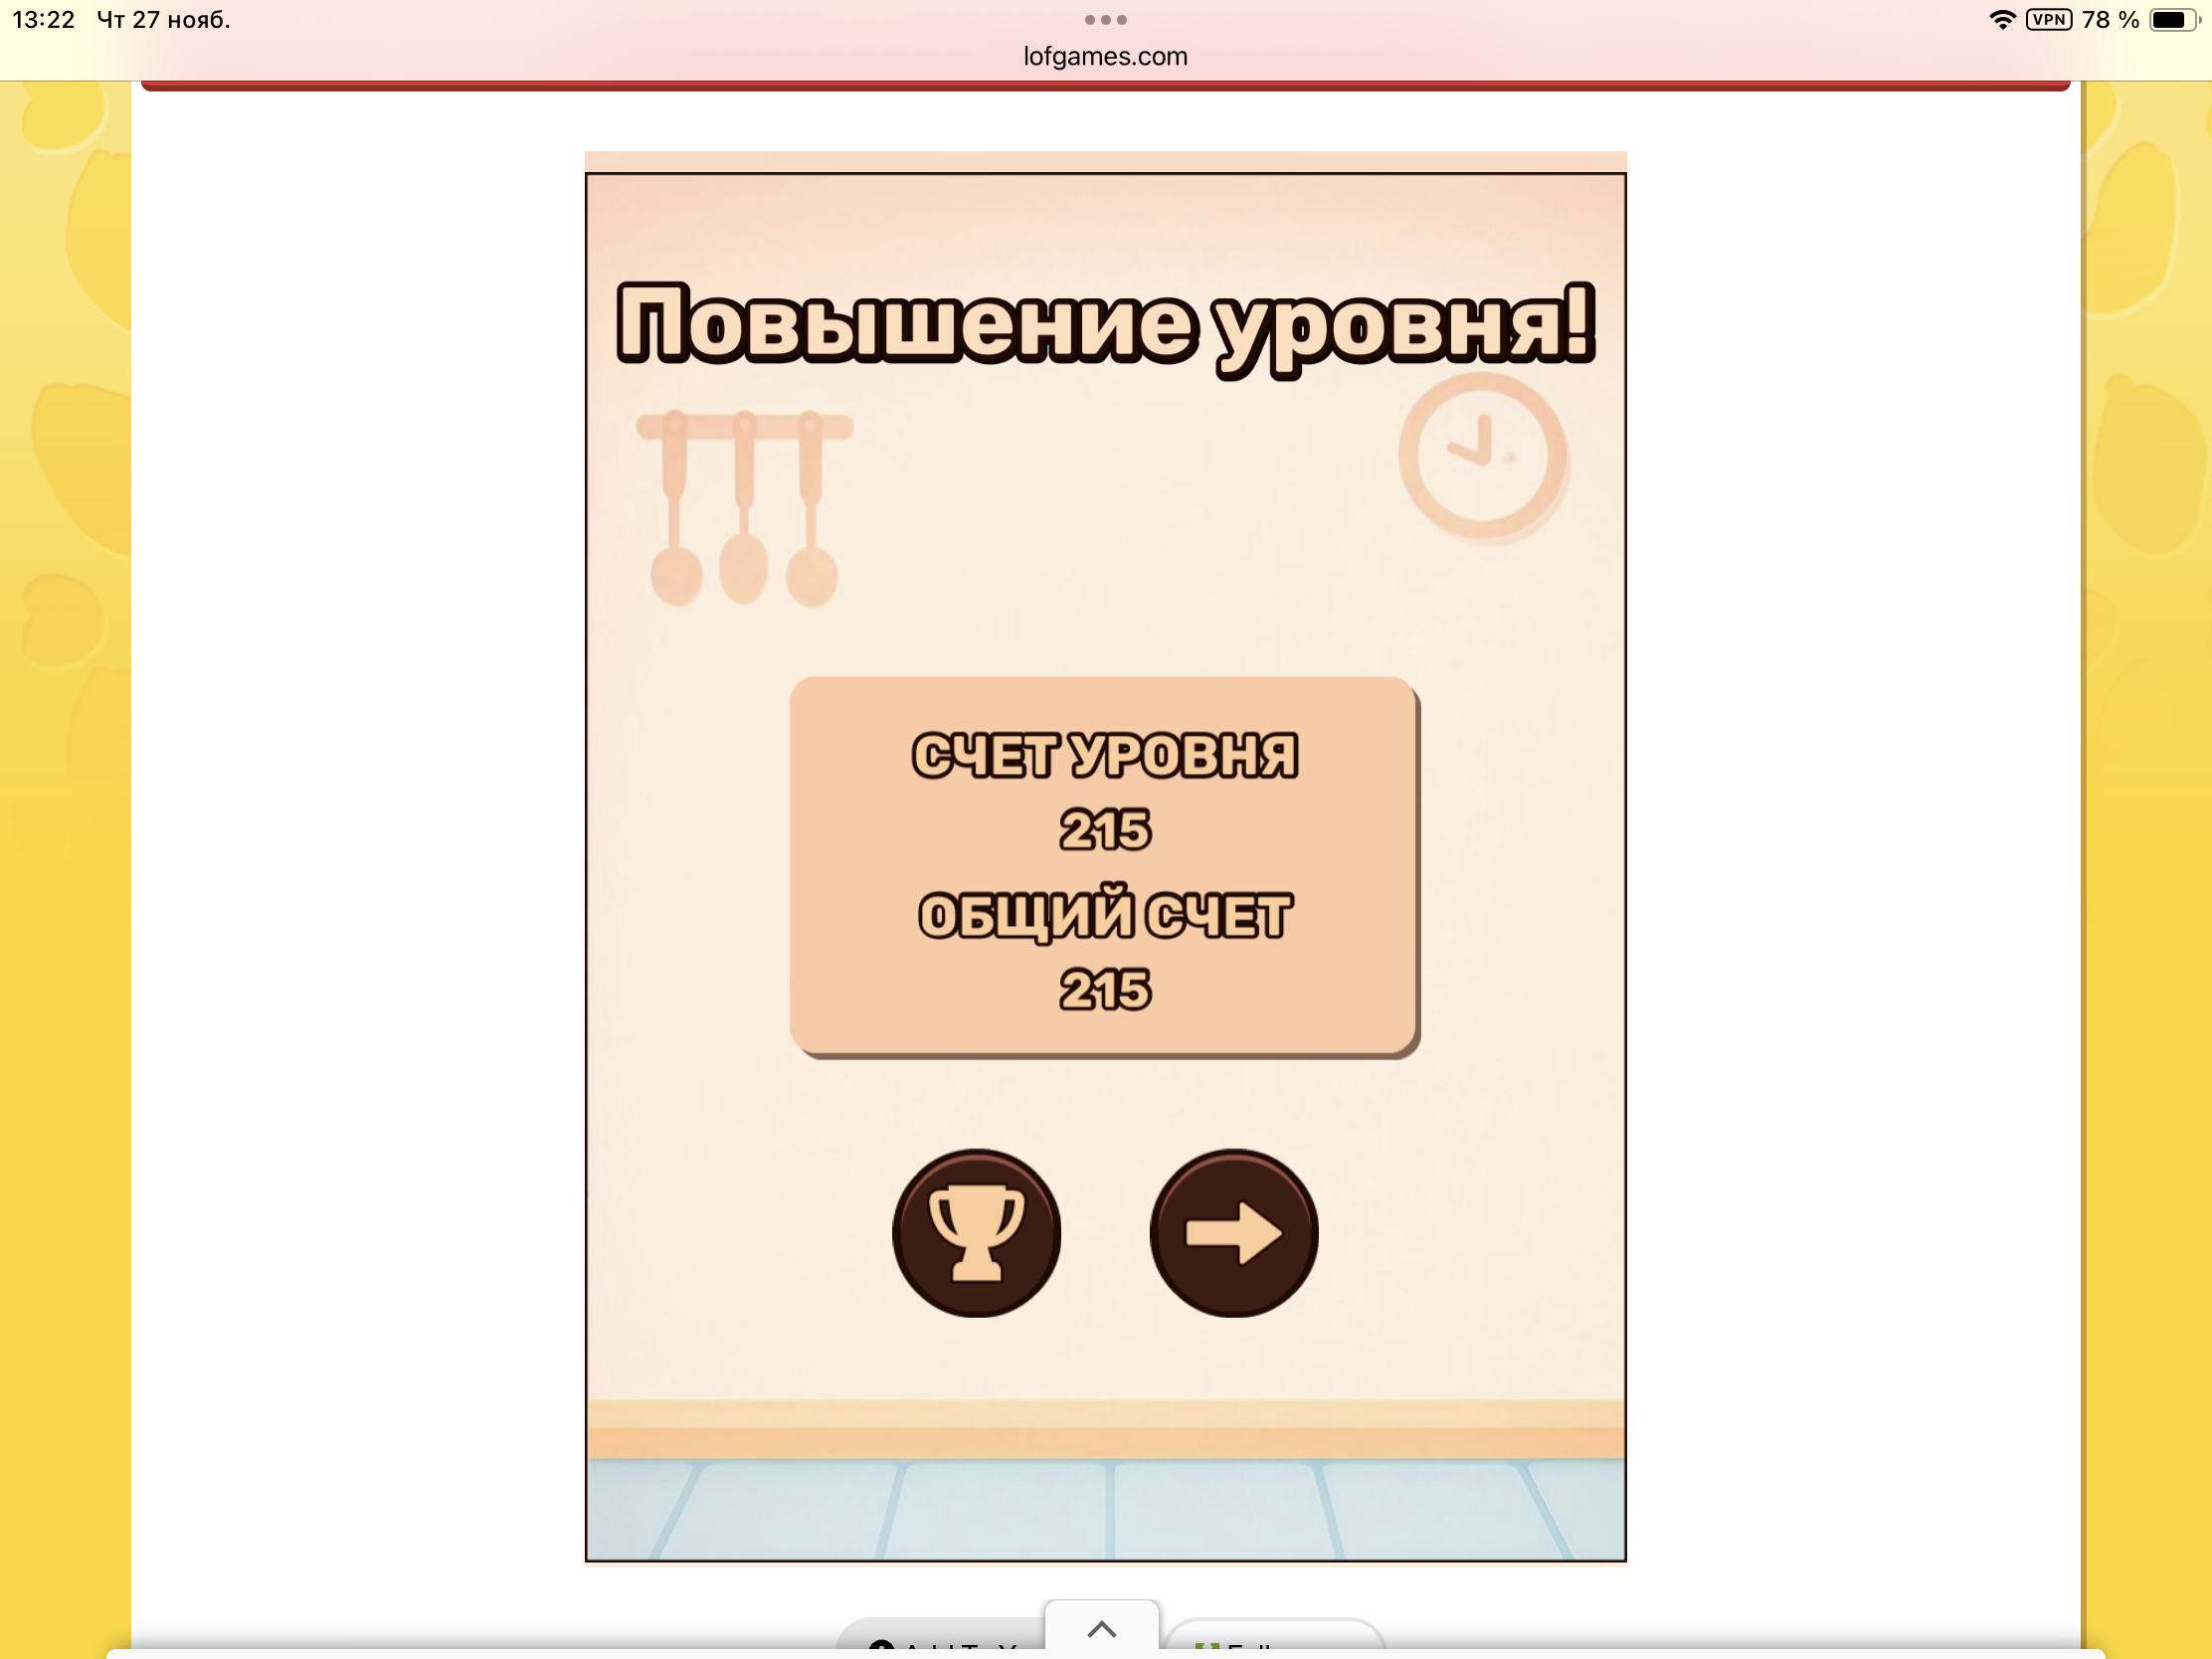The image size is (2212, 1659).
Task: Click the wall clock decoration
Action: click(1482, 455)
